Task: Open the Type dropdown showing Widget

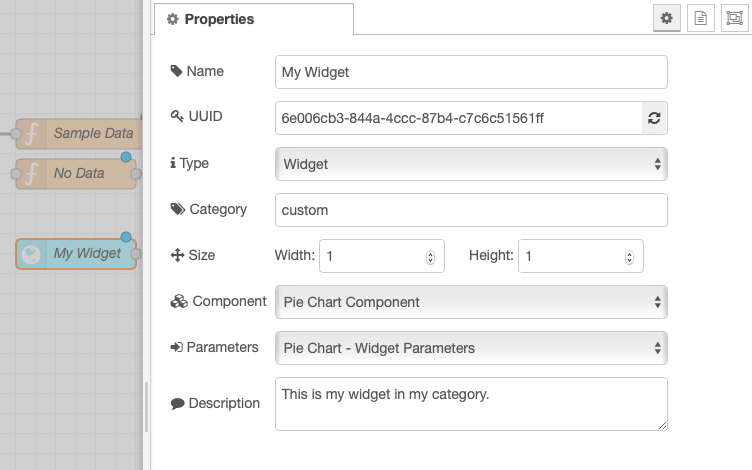Action: 471,164
